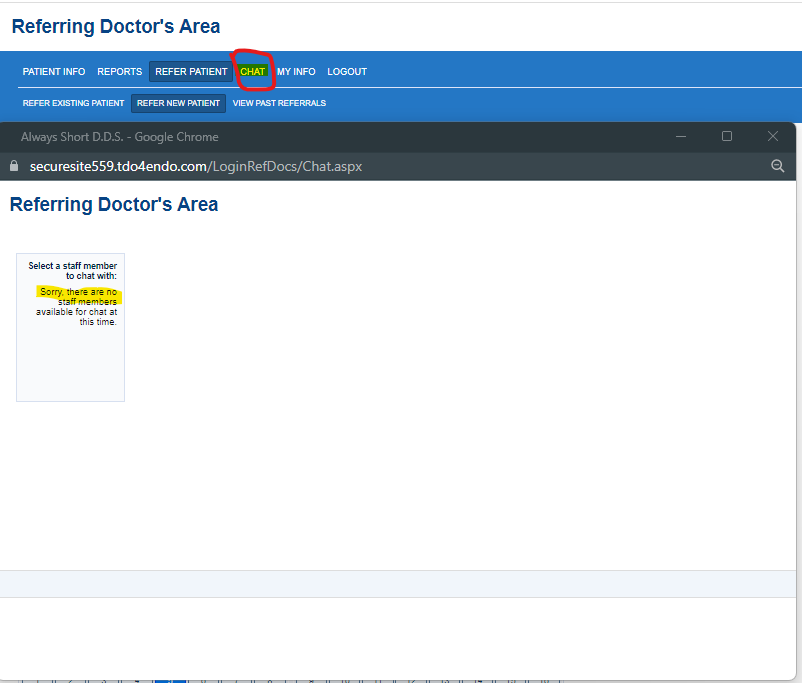Screen dimensions: 802x683
Task: Open the Patient Info menu item
Action: point(54,72)
